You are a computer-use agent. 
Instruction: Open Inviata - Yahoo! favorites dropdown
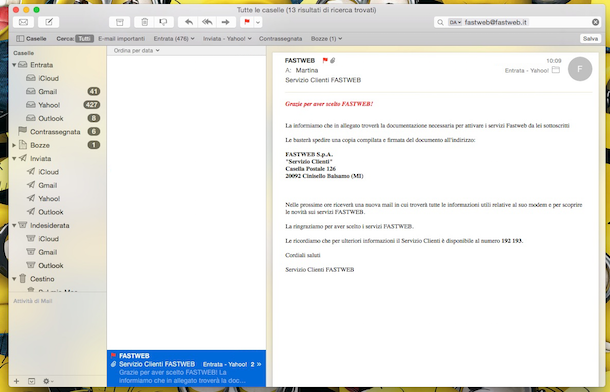[x=227, y=38]
